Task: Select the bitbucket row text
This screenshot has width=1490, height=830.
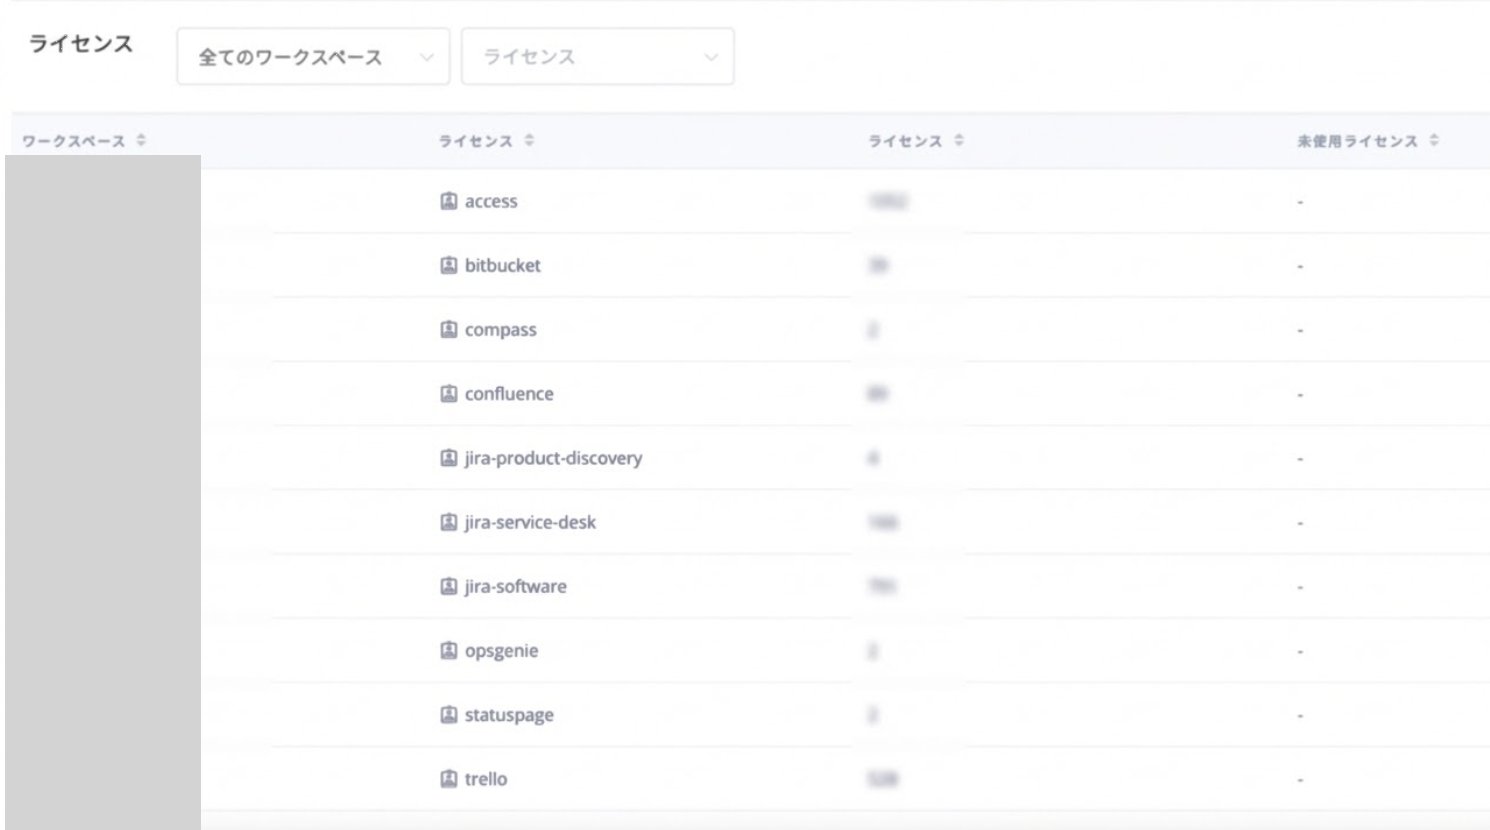Action: coord(502,265)
